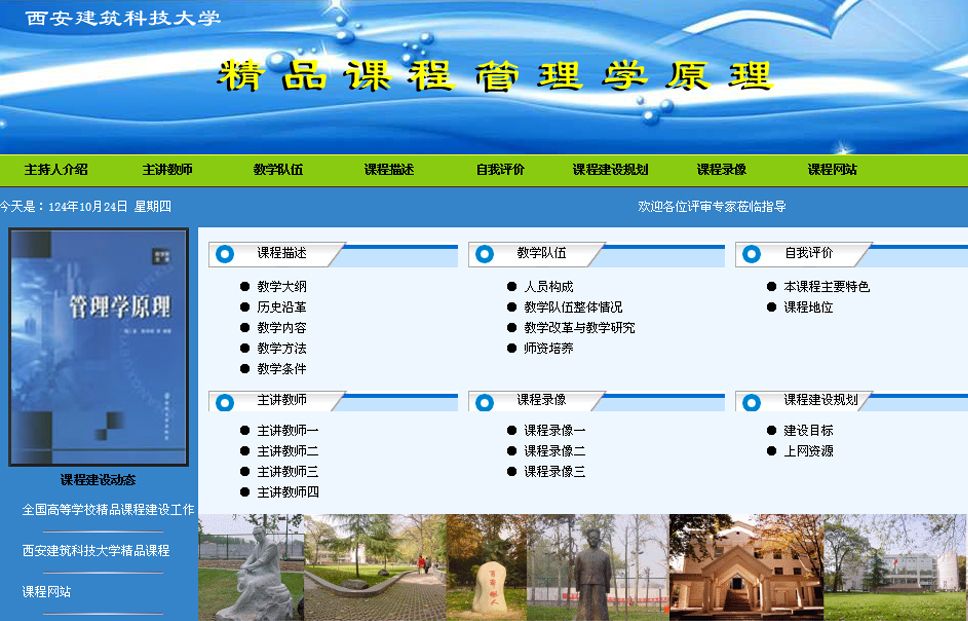Open 全国高等学校精品课程建设工作 sidebar link
Image resolution: width=968 pixels, height=621 pixels.
(x=108, y=510)
